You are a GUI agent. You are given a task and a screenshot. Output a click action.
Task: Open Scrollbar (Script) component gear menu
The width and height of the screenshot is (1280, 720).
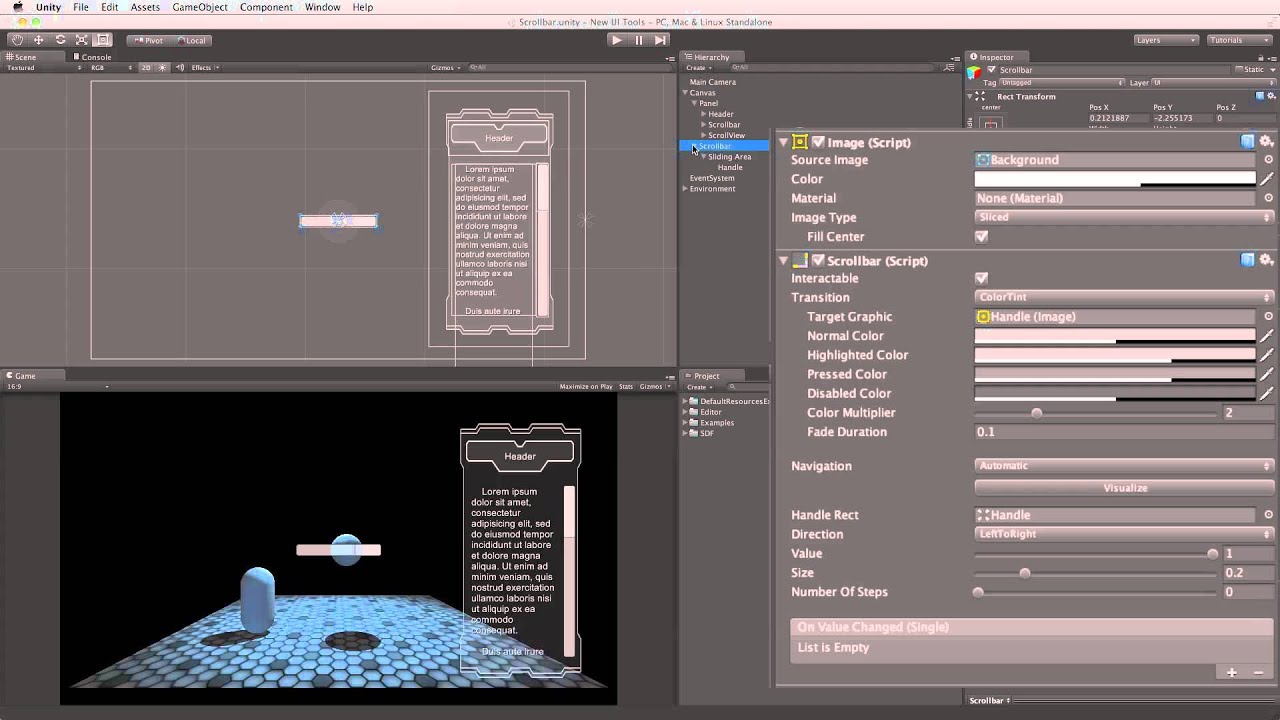pos(1266,260)
